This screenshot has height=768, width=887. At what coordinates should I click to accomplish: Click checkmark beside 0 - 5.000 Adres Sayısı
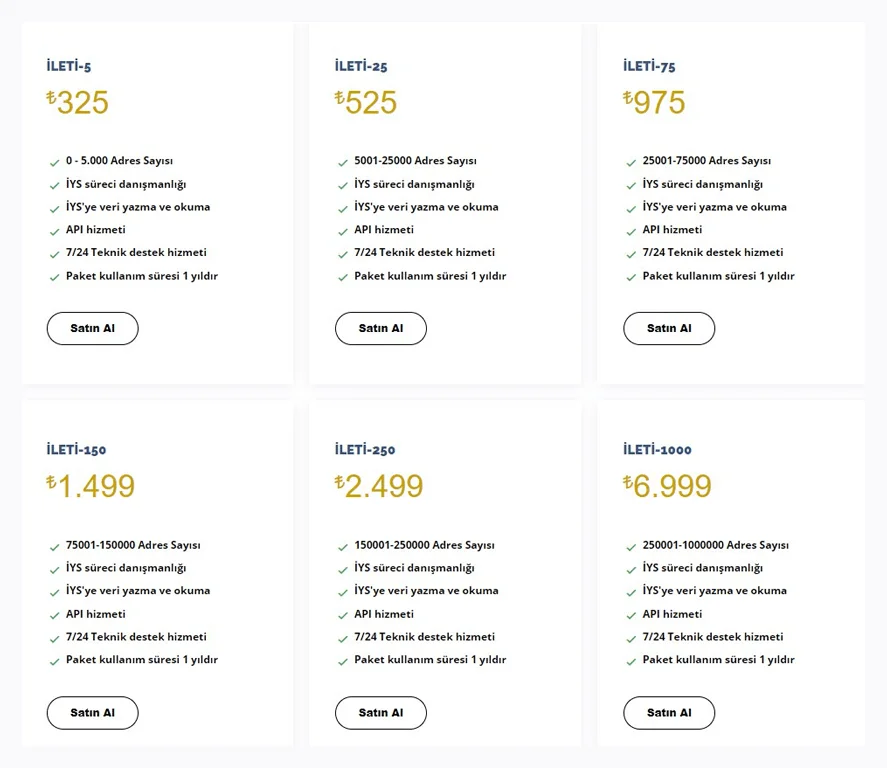coord(54,162)
